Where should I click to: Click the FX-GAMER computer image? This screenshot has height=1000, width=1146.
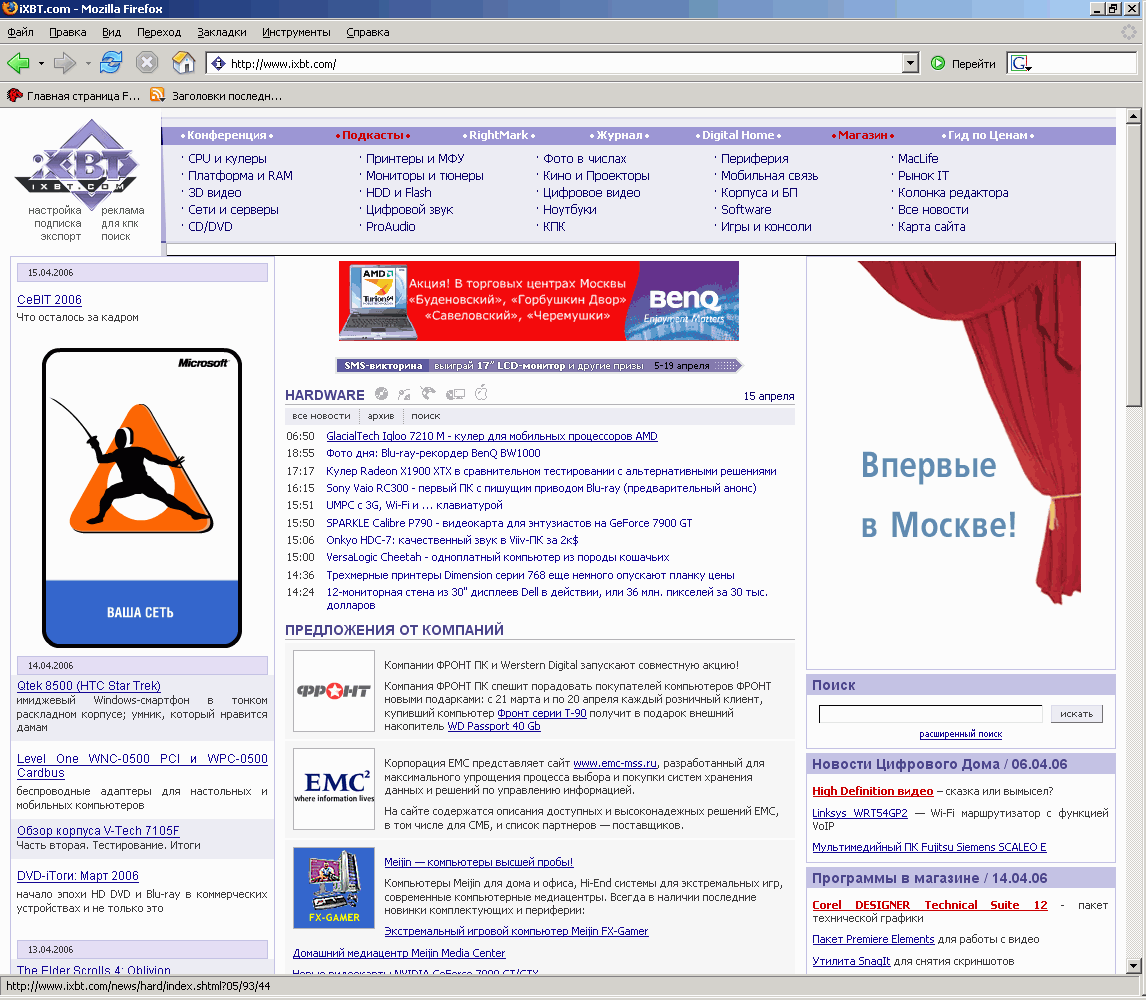tap(334, 887)
